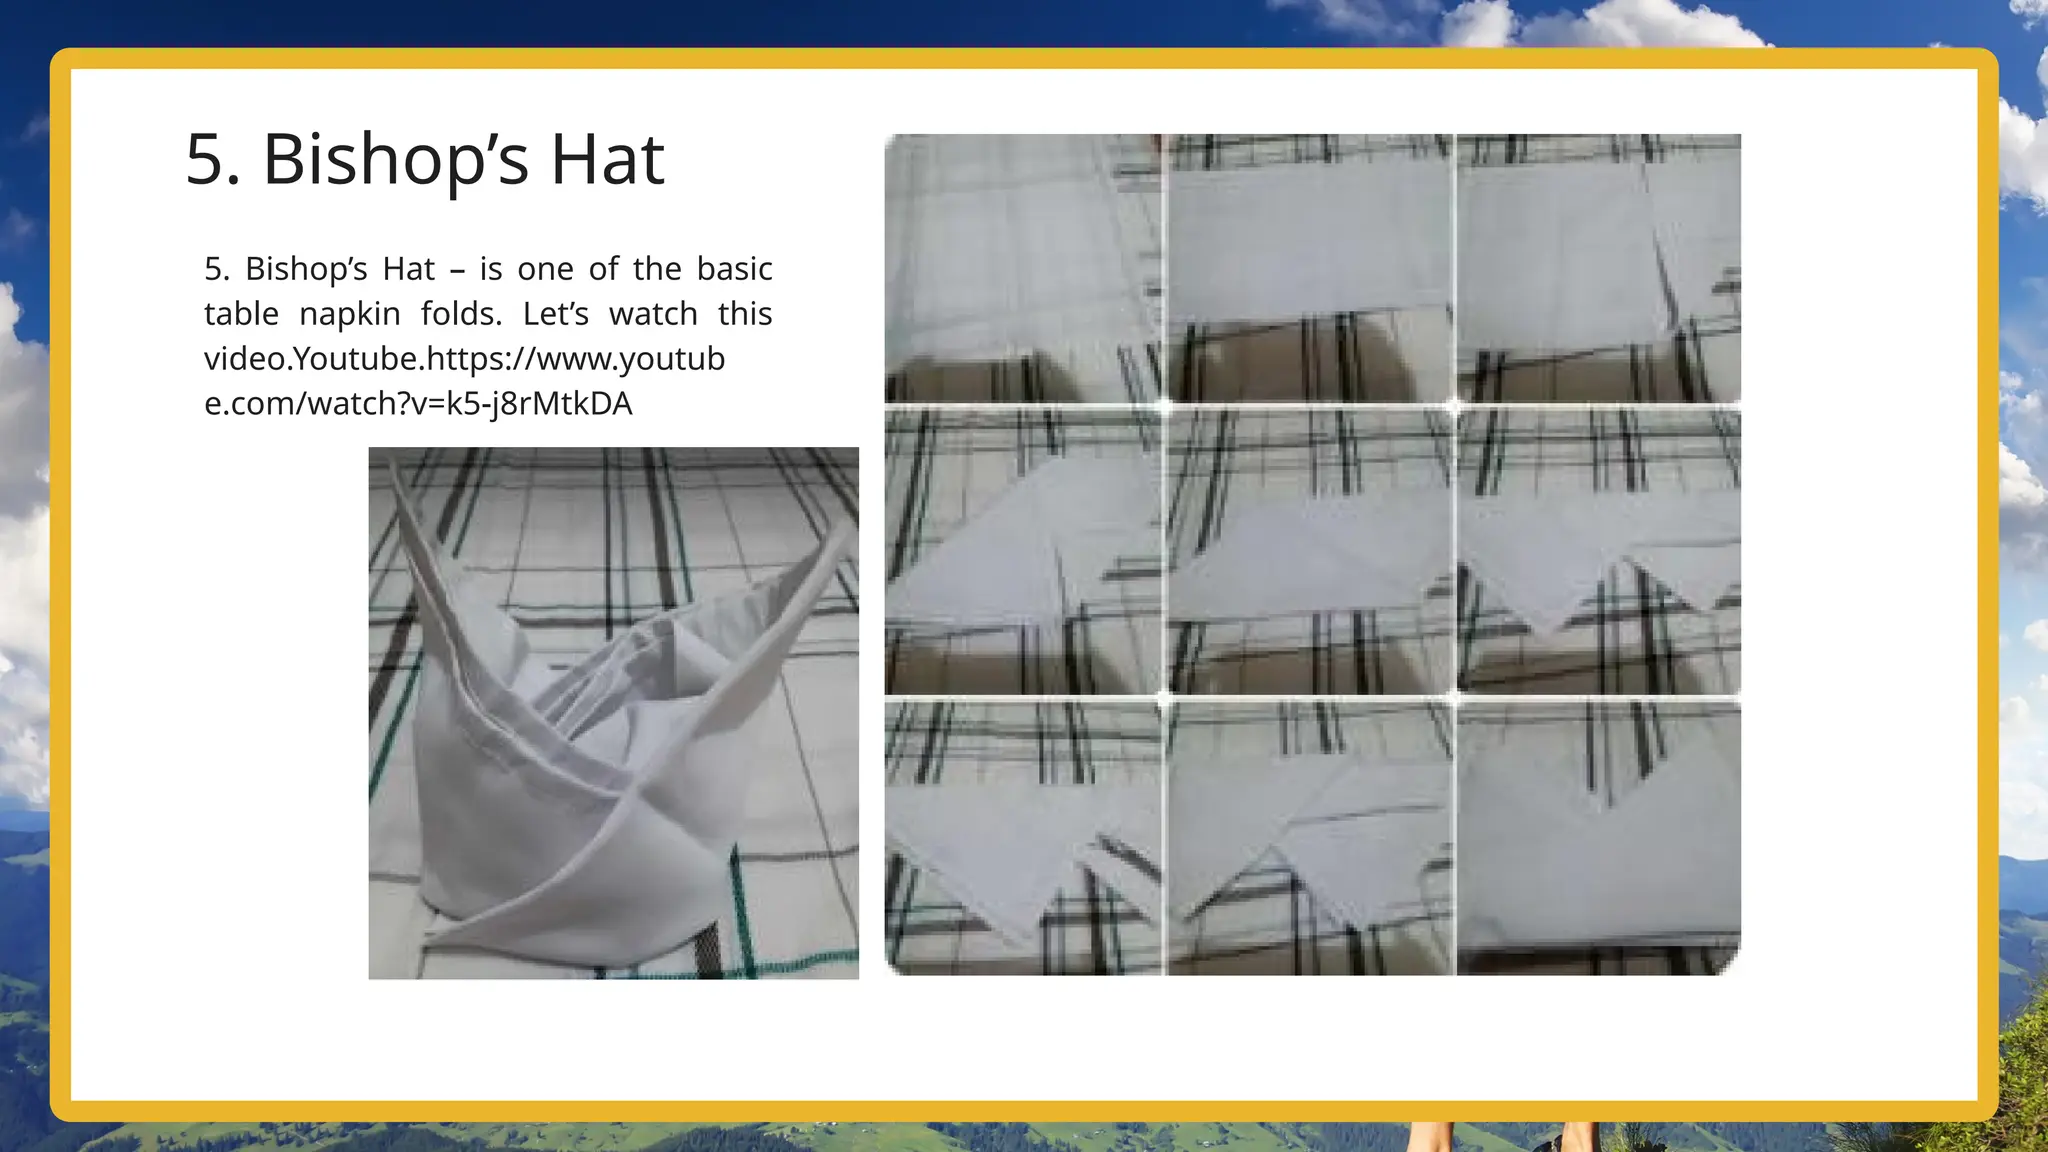Click the "watch?v=k5-j8rMtkDA" portion of the link

click(x=470, y=404)
